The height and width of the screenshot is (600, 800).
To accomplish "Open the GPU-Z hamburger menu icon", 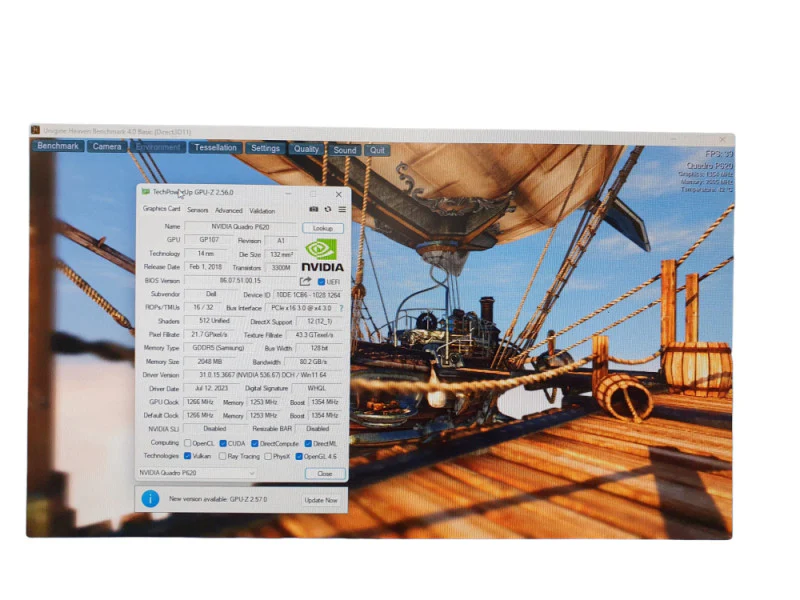I will pos(342,209).
